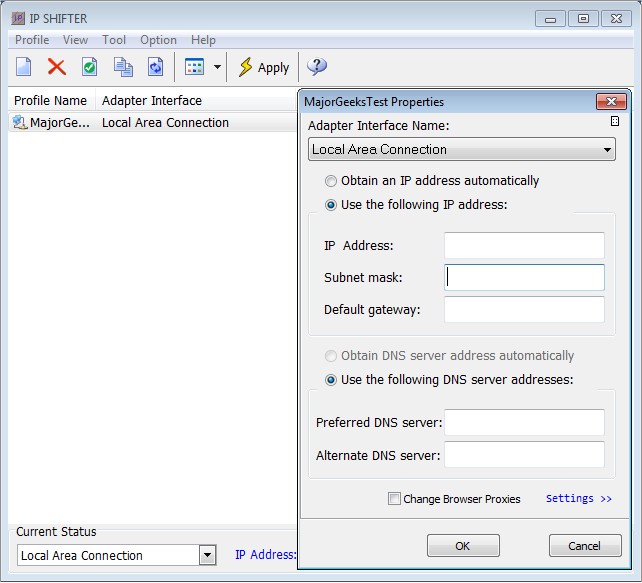This screenshot has width=642, height=583.
Task: Open the view layout dropdown arrow
Action: click(217, 67)
